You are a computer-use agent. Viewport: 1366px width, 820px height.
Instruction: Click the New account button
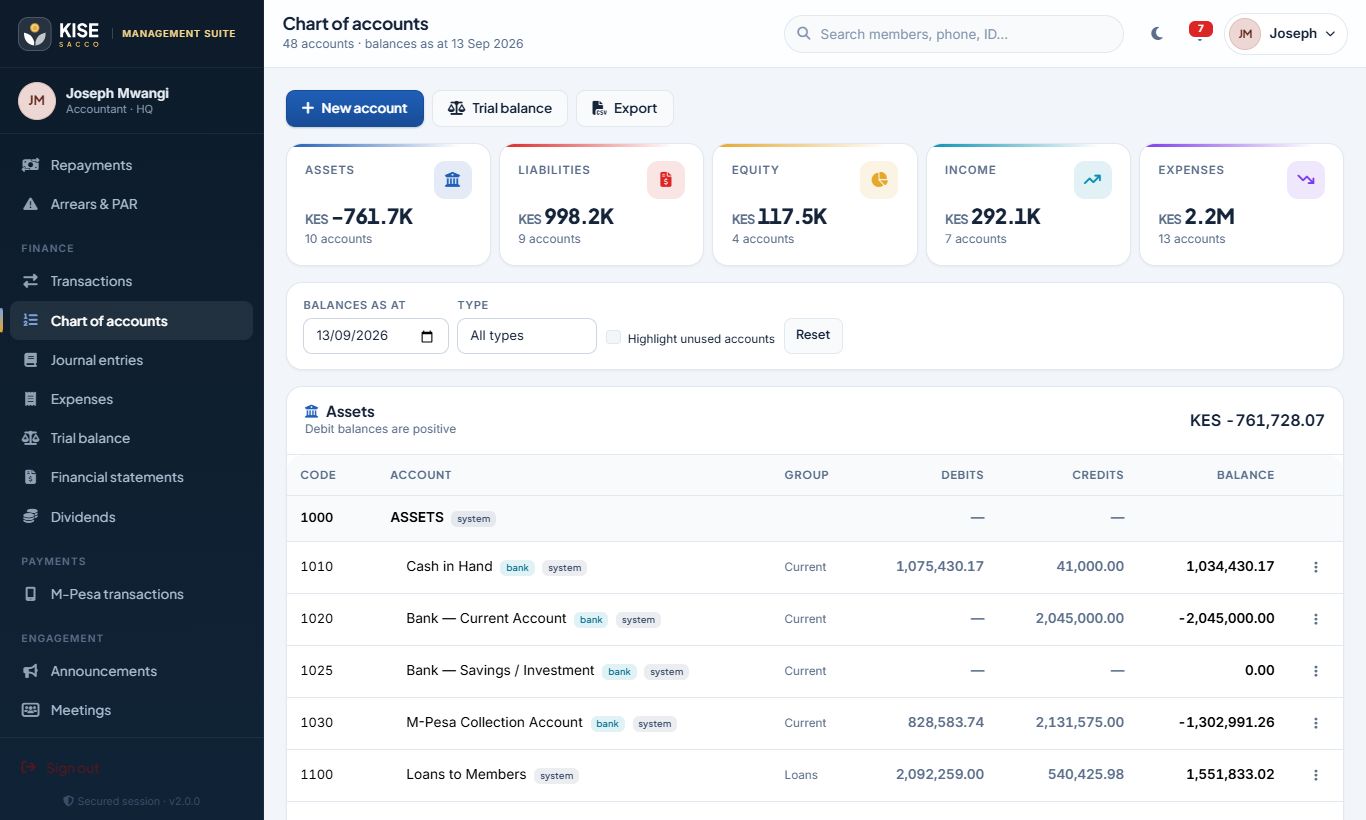[x=355, y=108]
